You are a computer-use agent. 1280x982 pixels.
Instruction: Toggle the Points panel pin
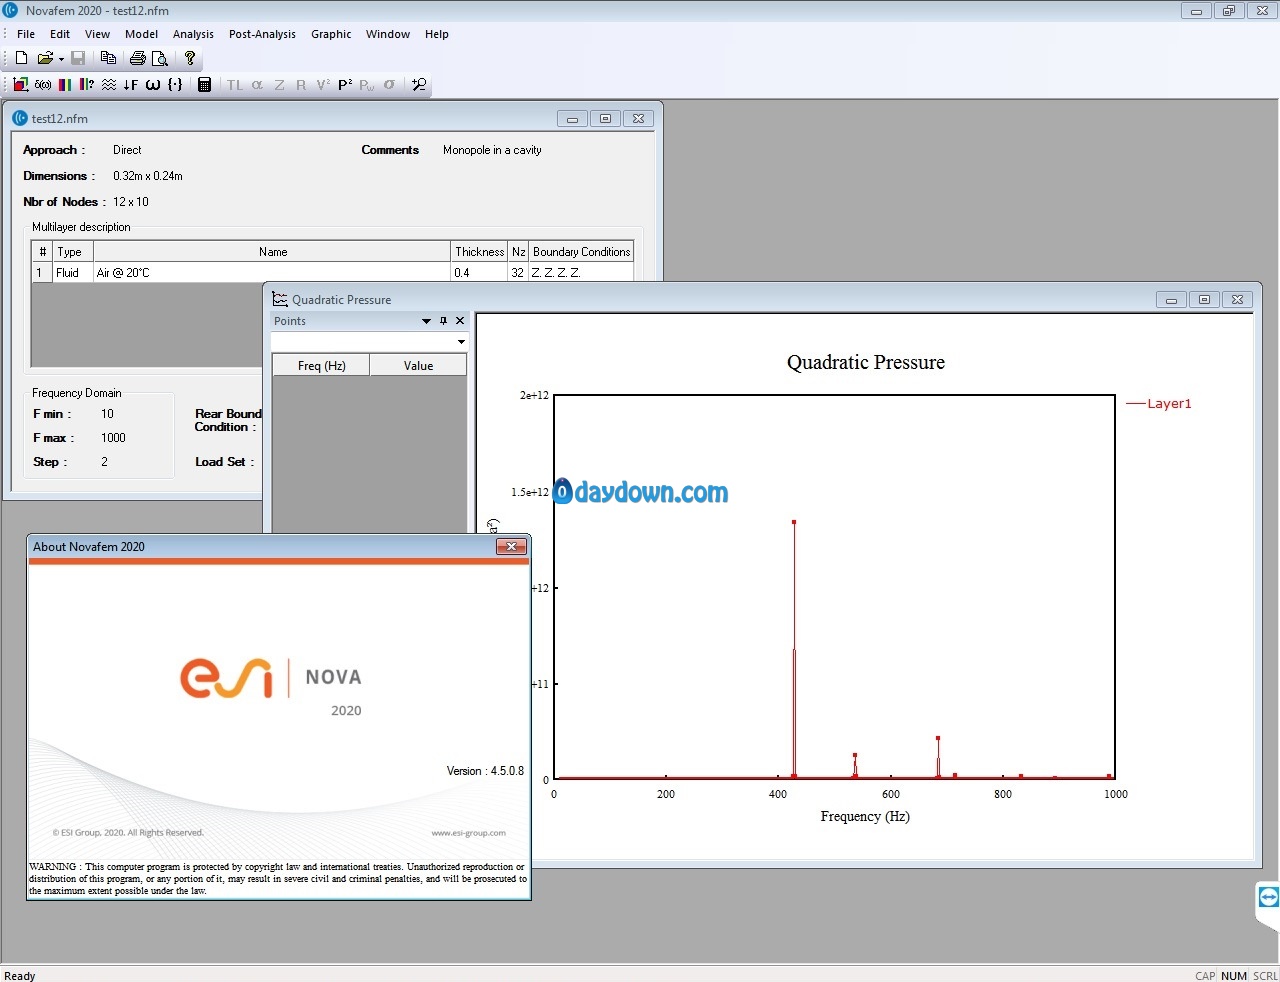coord(444,321)
